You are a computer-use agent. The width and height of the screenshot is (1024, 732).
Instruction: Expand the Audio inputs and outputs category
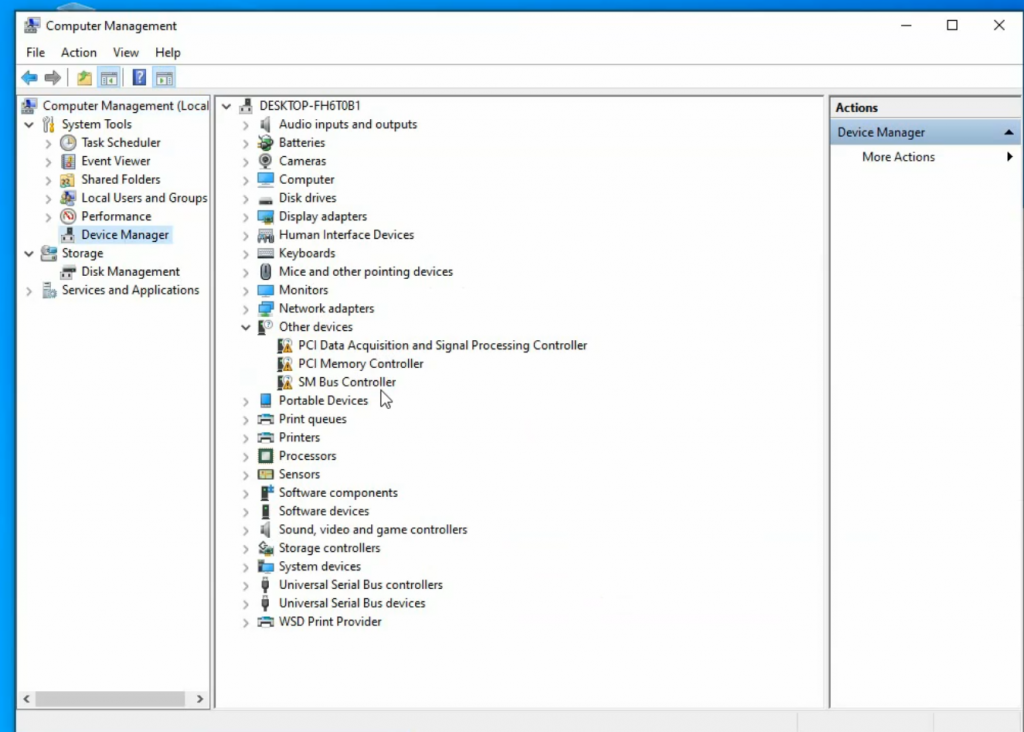tap(246, 125)
